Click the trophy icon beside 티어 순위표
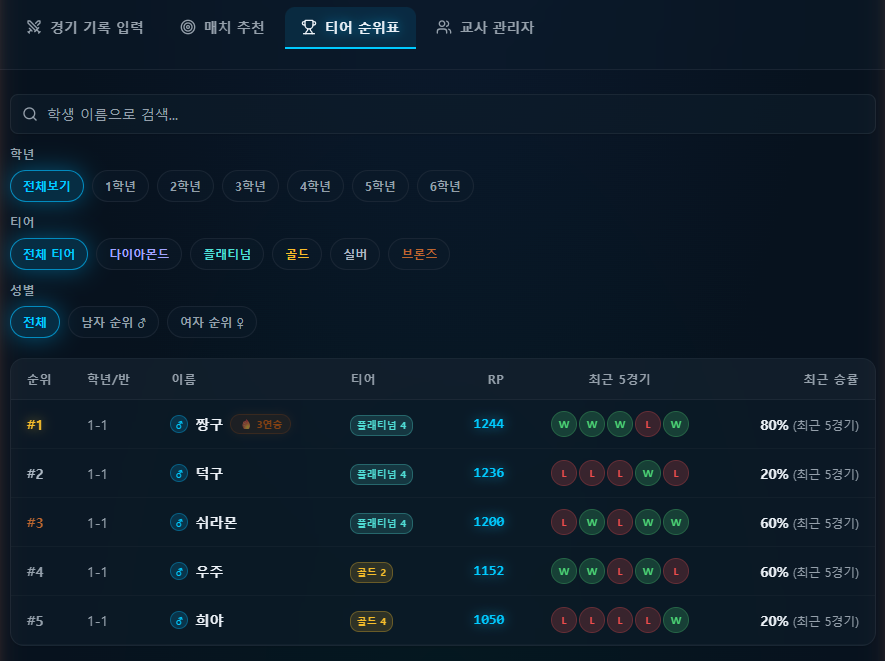 point(309,27)
